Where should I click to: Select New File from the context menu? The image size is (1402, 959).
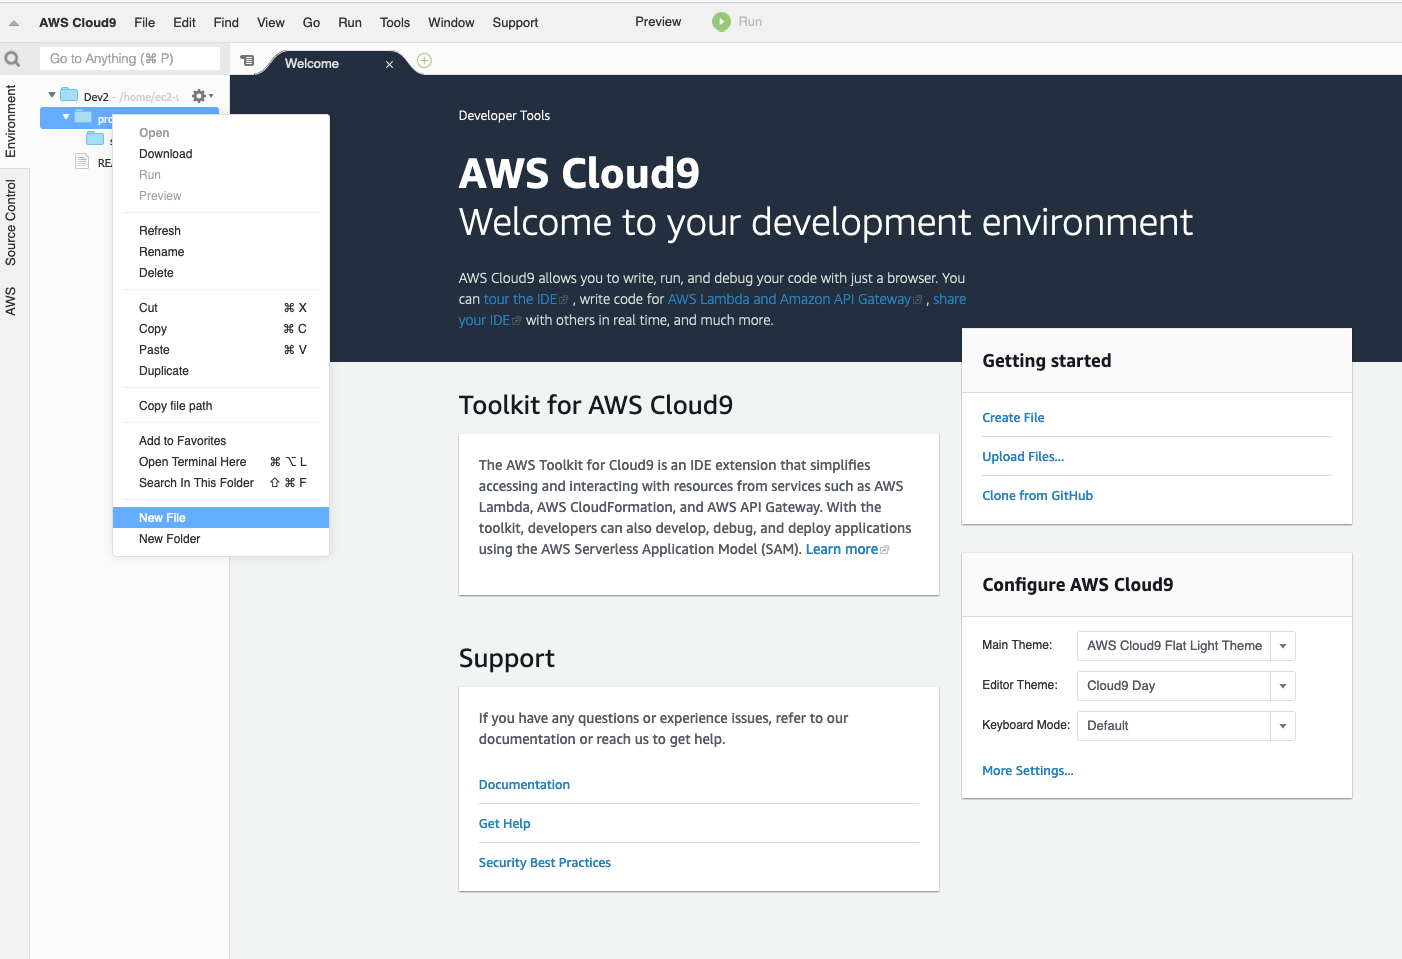pos(163,518)
